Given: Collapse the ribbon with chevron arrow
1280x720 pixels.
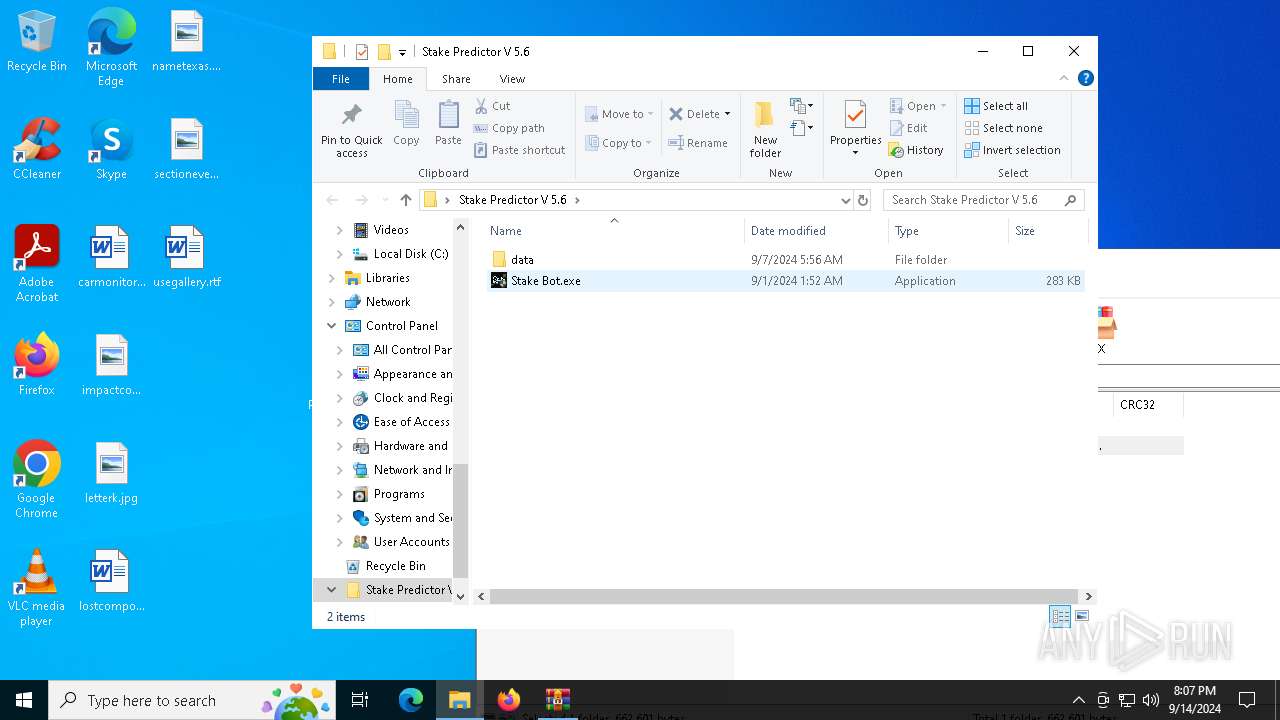Looking at the screenshot, I should point(1064,78).
